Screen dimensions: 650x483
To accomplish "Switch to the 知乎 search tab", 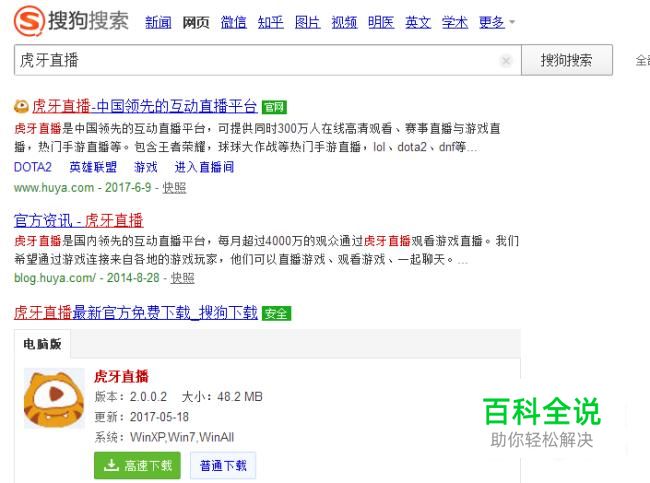I will coord(271,22).
